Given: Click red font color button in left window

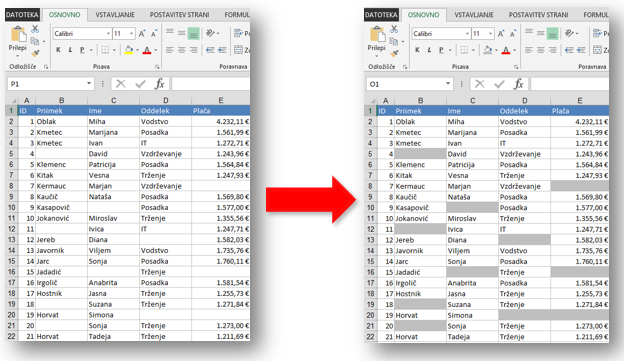Looking at the screenshot, I should coord(147,50).
